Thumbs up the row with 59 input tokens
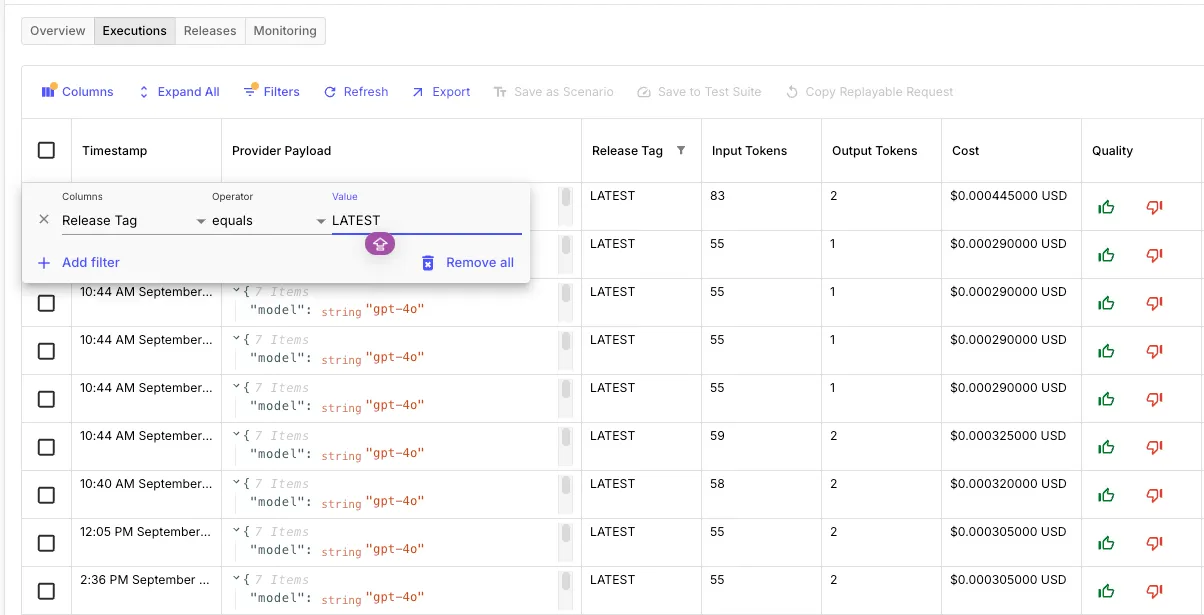The image size is (1204, 615). (1106, 447)
